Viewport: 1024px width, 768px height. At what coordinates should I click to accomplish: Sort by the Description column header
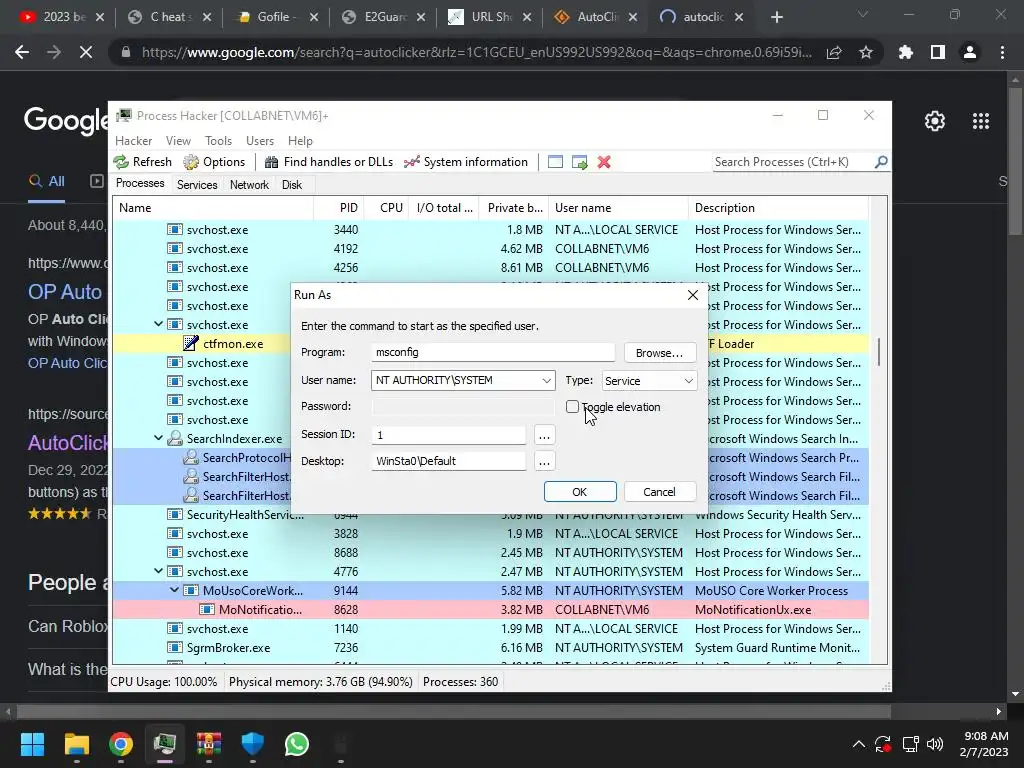click(778, 208)
